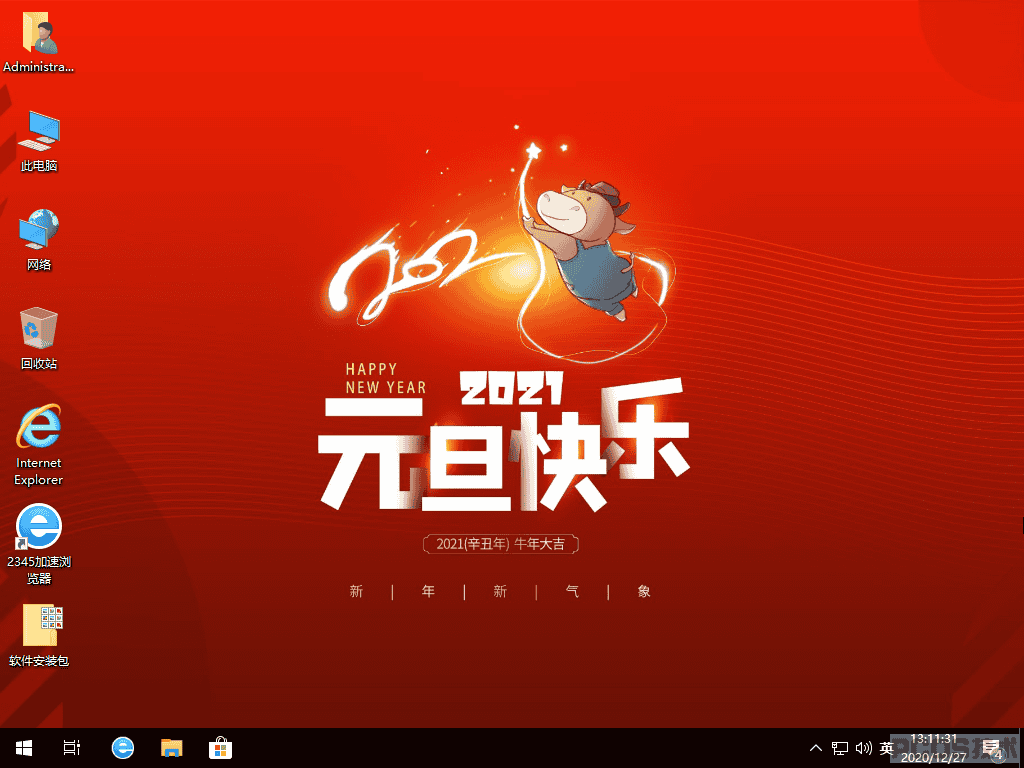Expand hidden system tray icons

816,748
